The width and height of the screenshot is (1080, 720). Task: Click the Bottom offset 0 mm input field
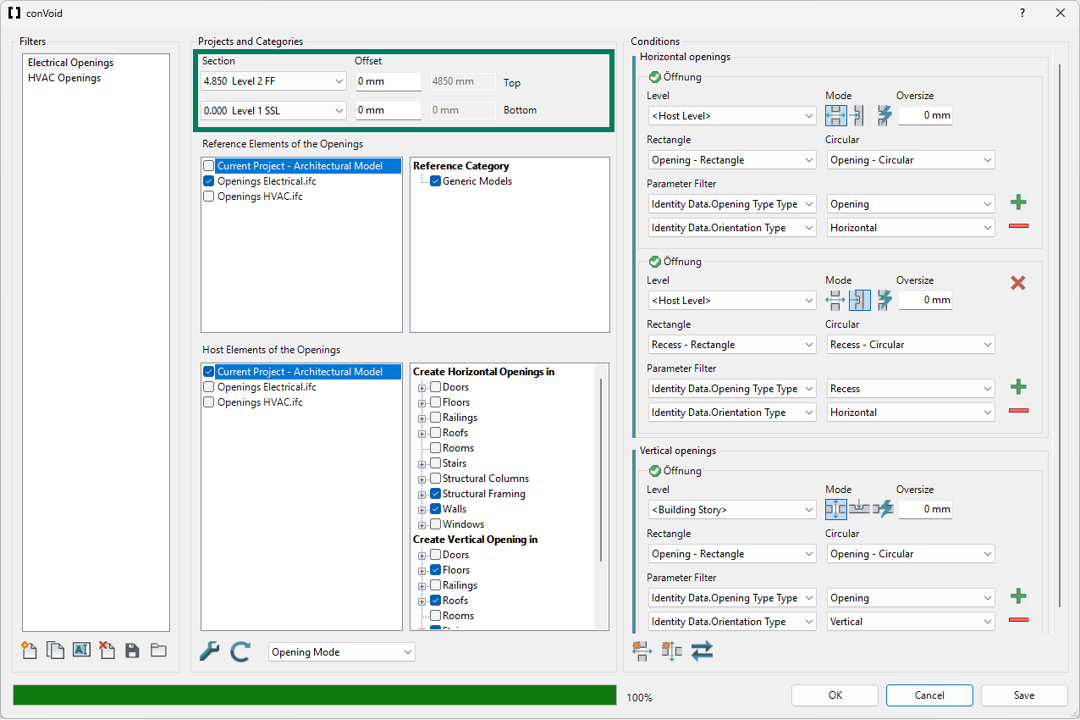click(388, 110)
